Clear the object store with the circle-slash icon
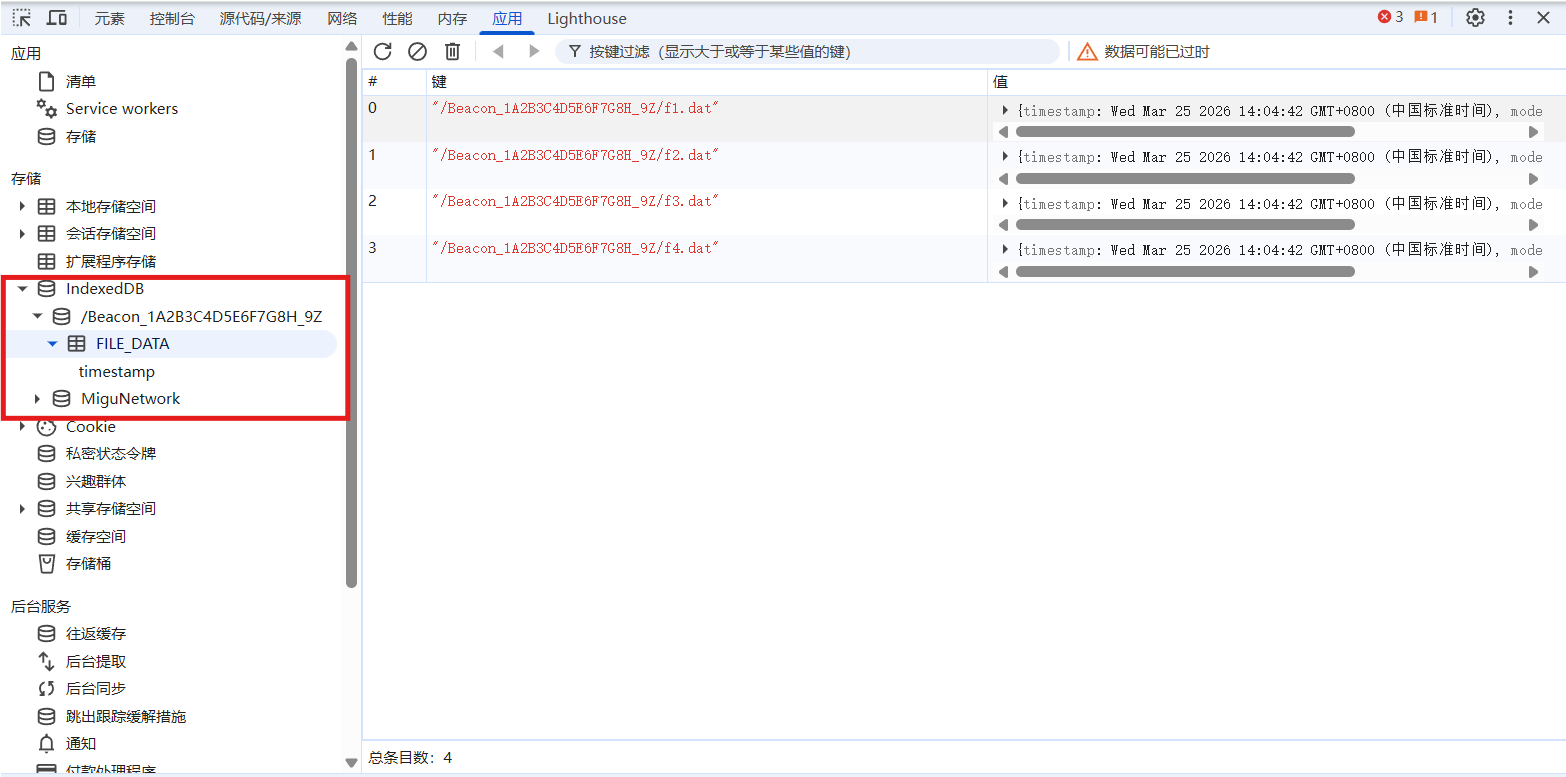 click(418, 52)
